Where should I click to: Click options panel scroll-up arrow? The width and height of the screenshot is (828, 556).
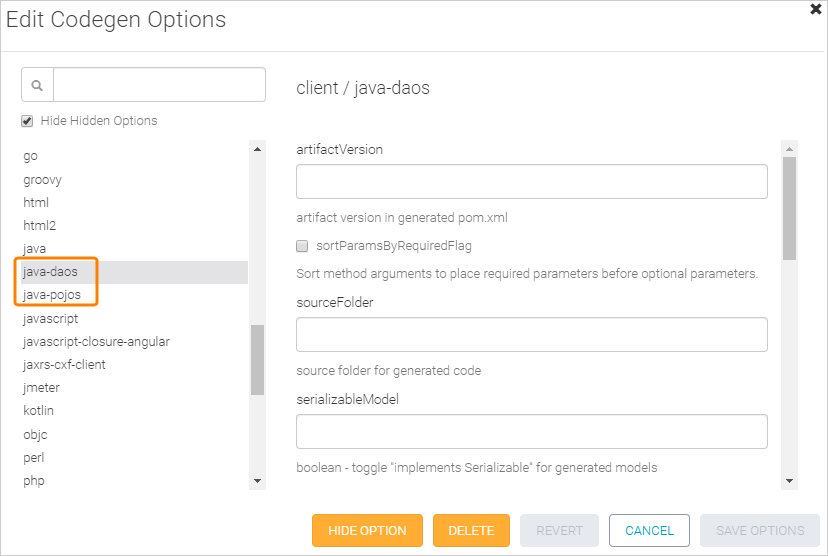pyautogui.click(x=789, y=149)
